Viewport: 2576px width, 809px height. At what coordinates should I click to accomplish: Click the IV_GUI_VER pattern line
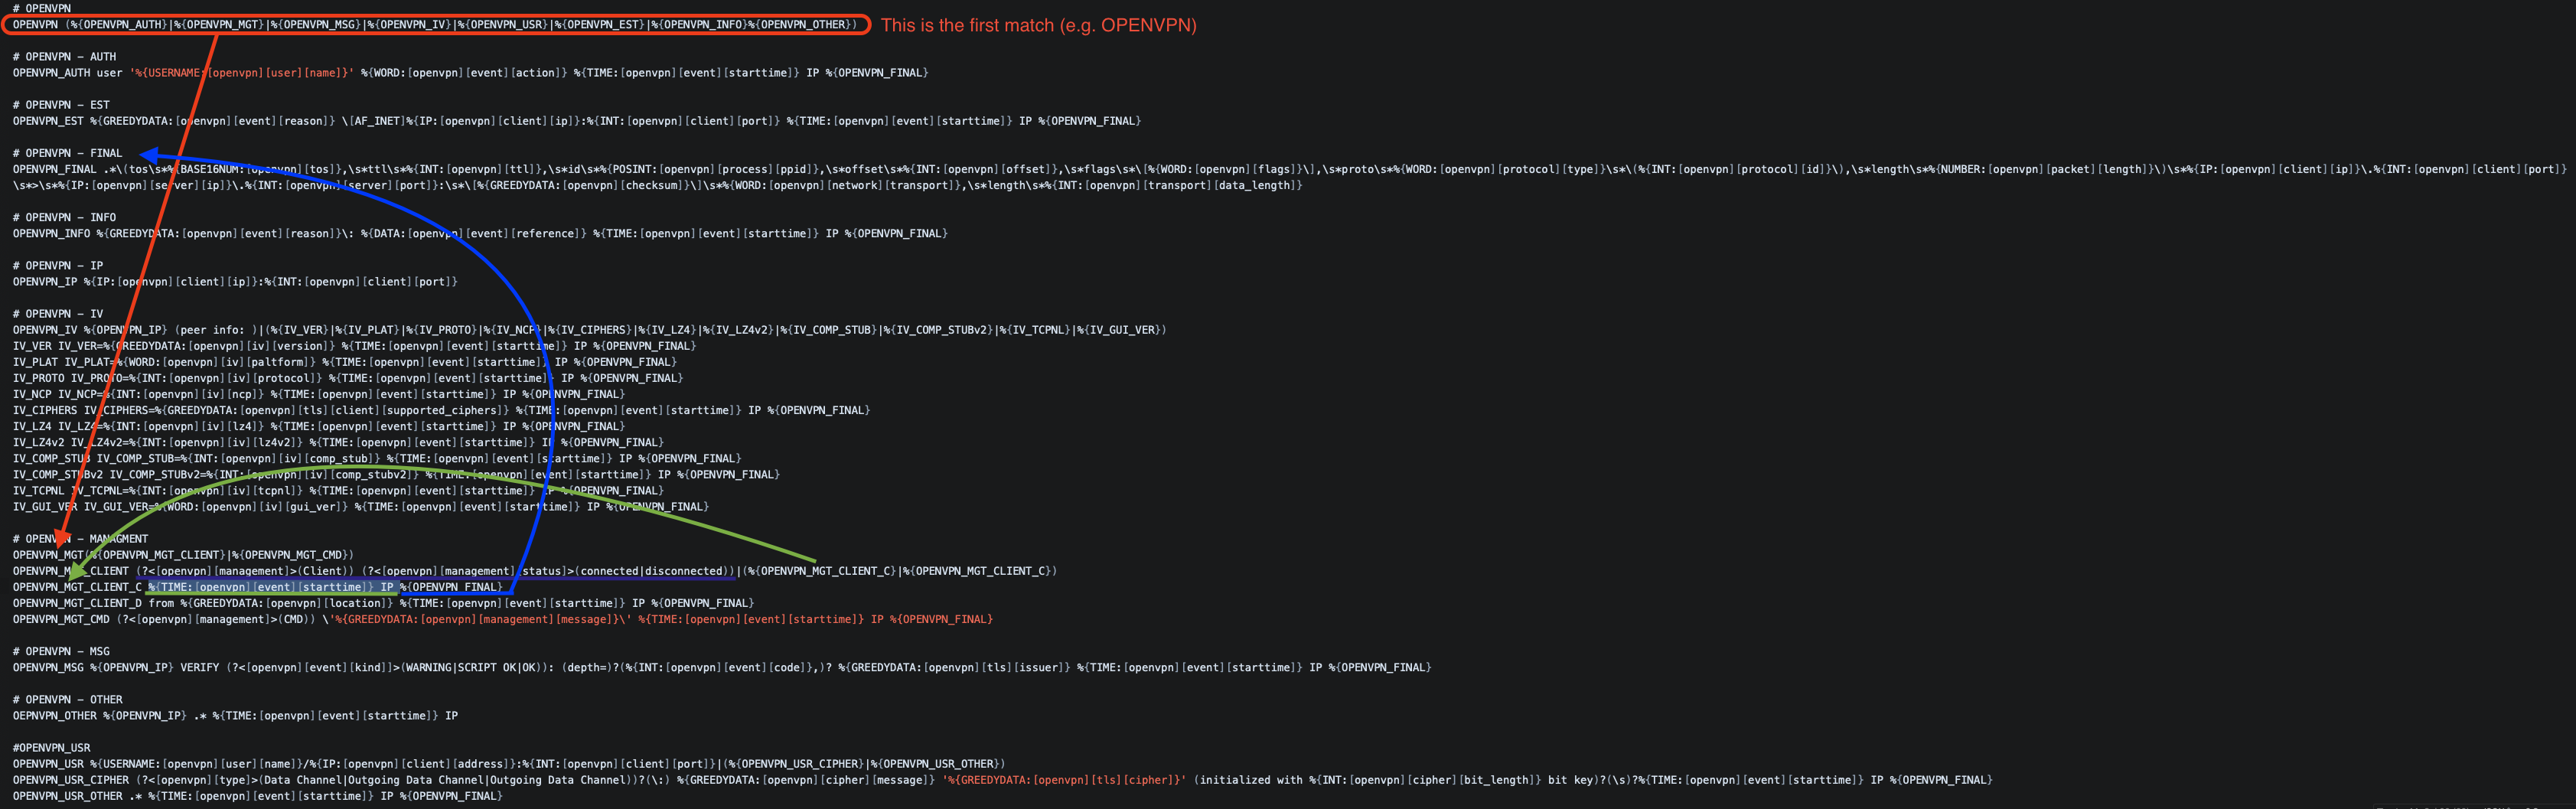[x=360, y=507]
